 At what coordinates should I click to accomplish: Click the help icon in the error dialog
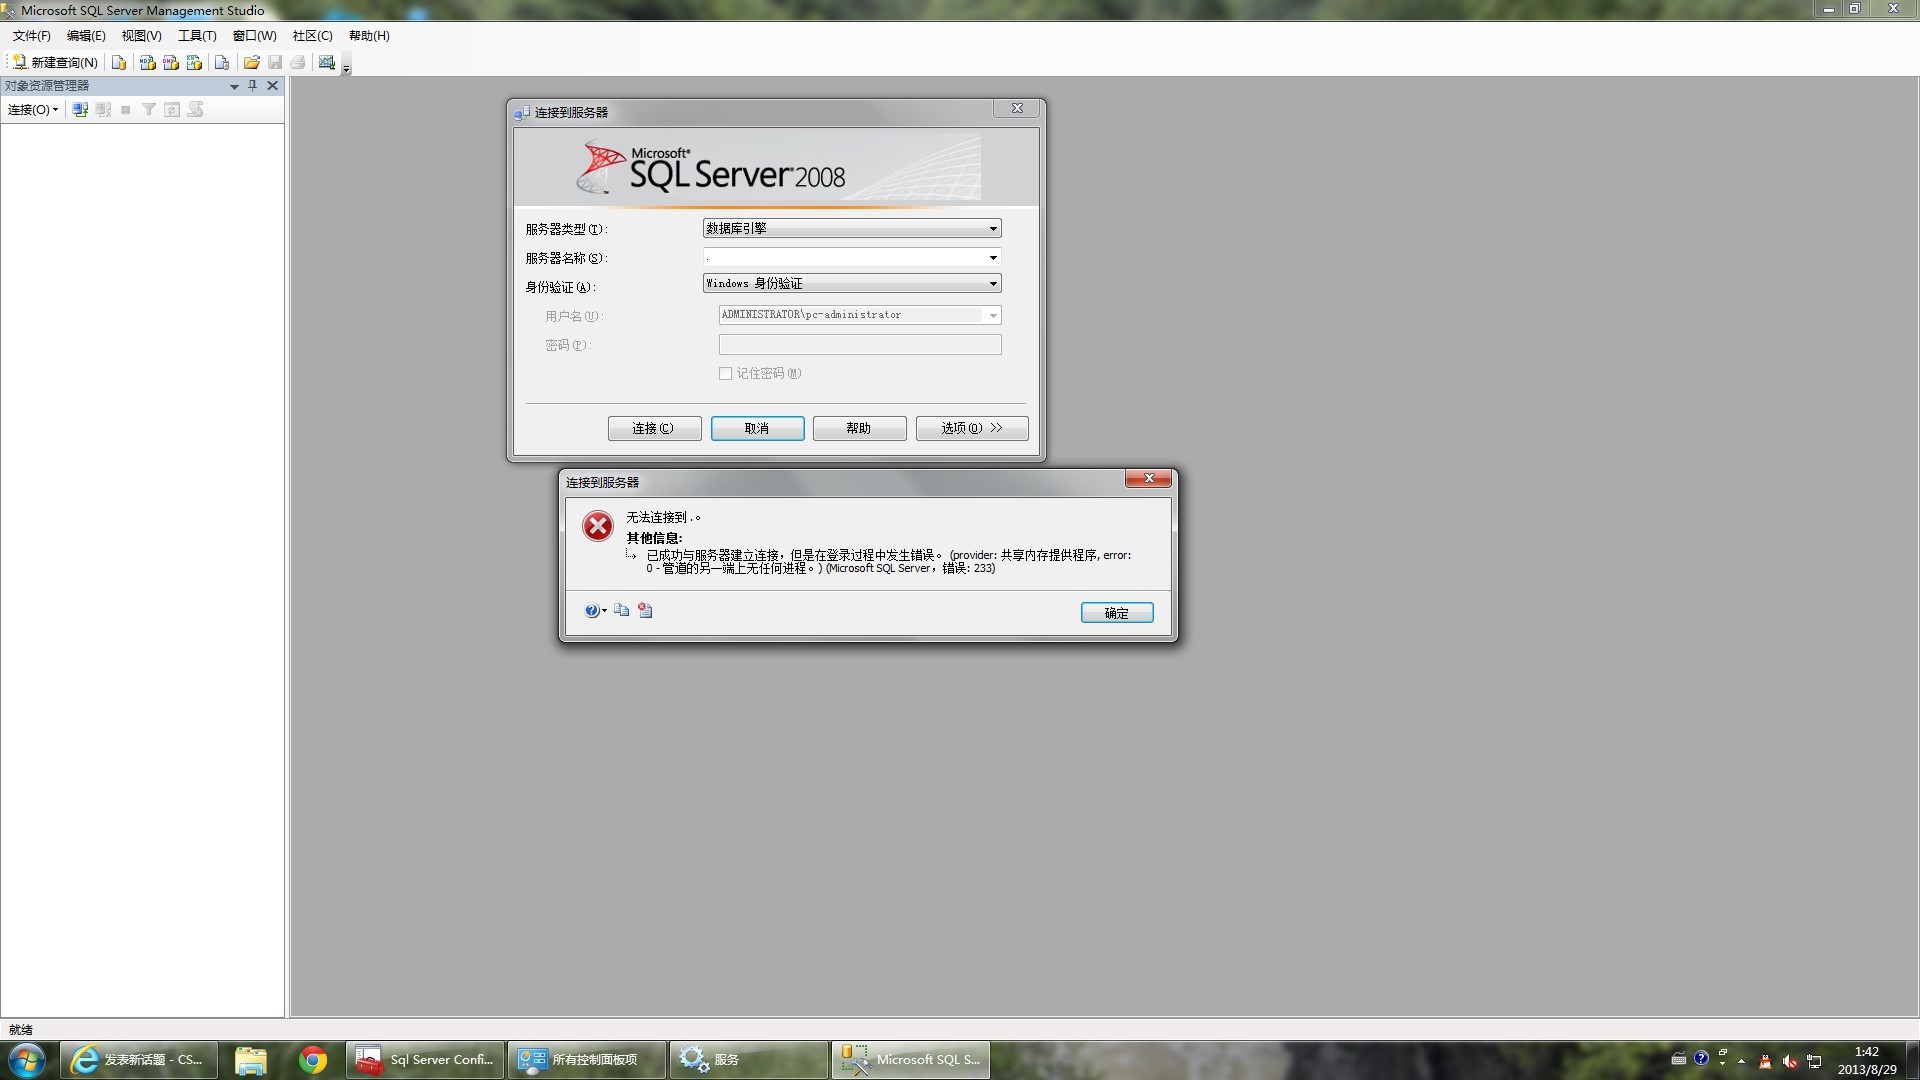[592, 611]
